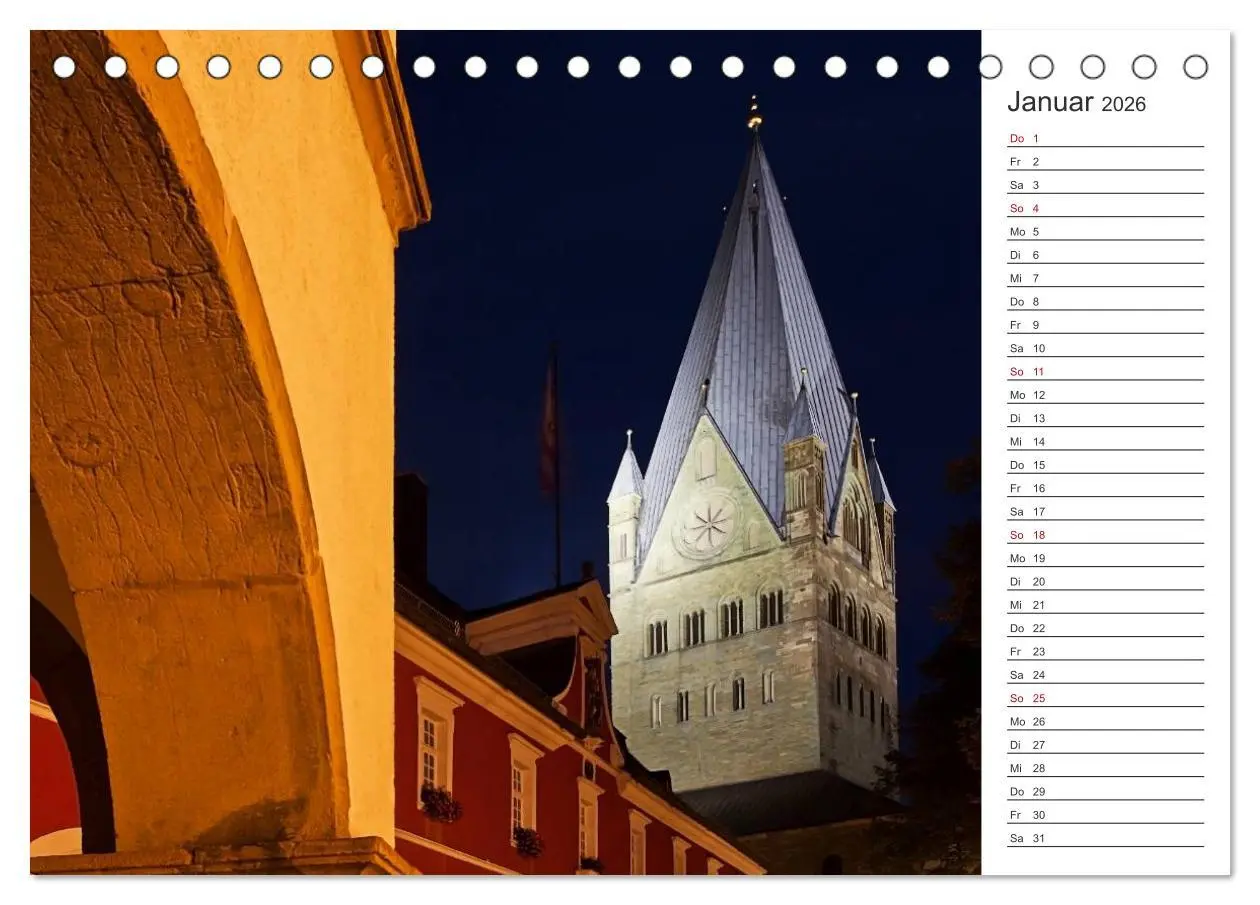
Task: Select the red 'So 18' calendar row
Action: click(x=1105, y=535)
